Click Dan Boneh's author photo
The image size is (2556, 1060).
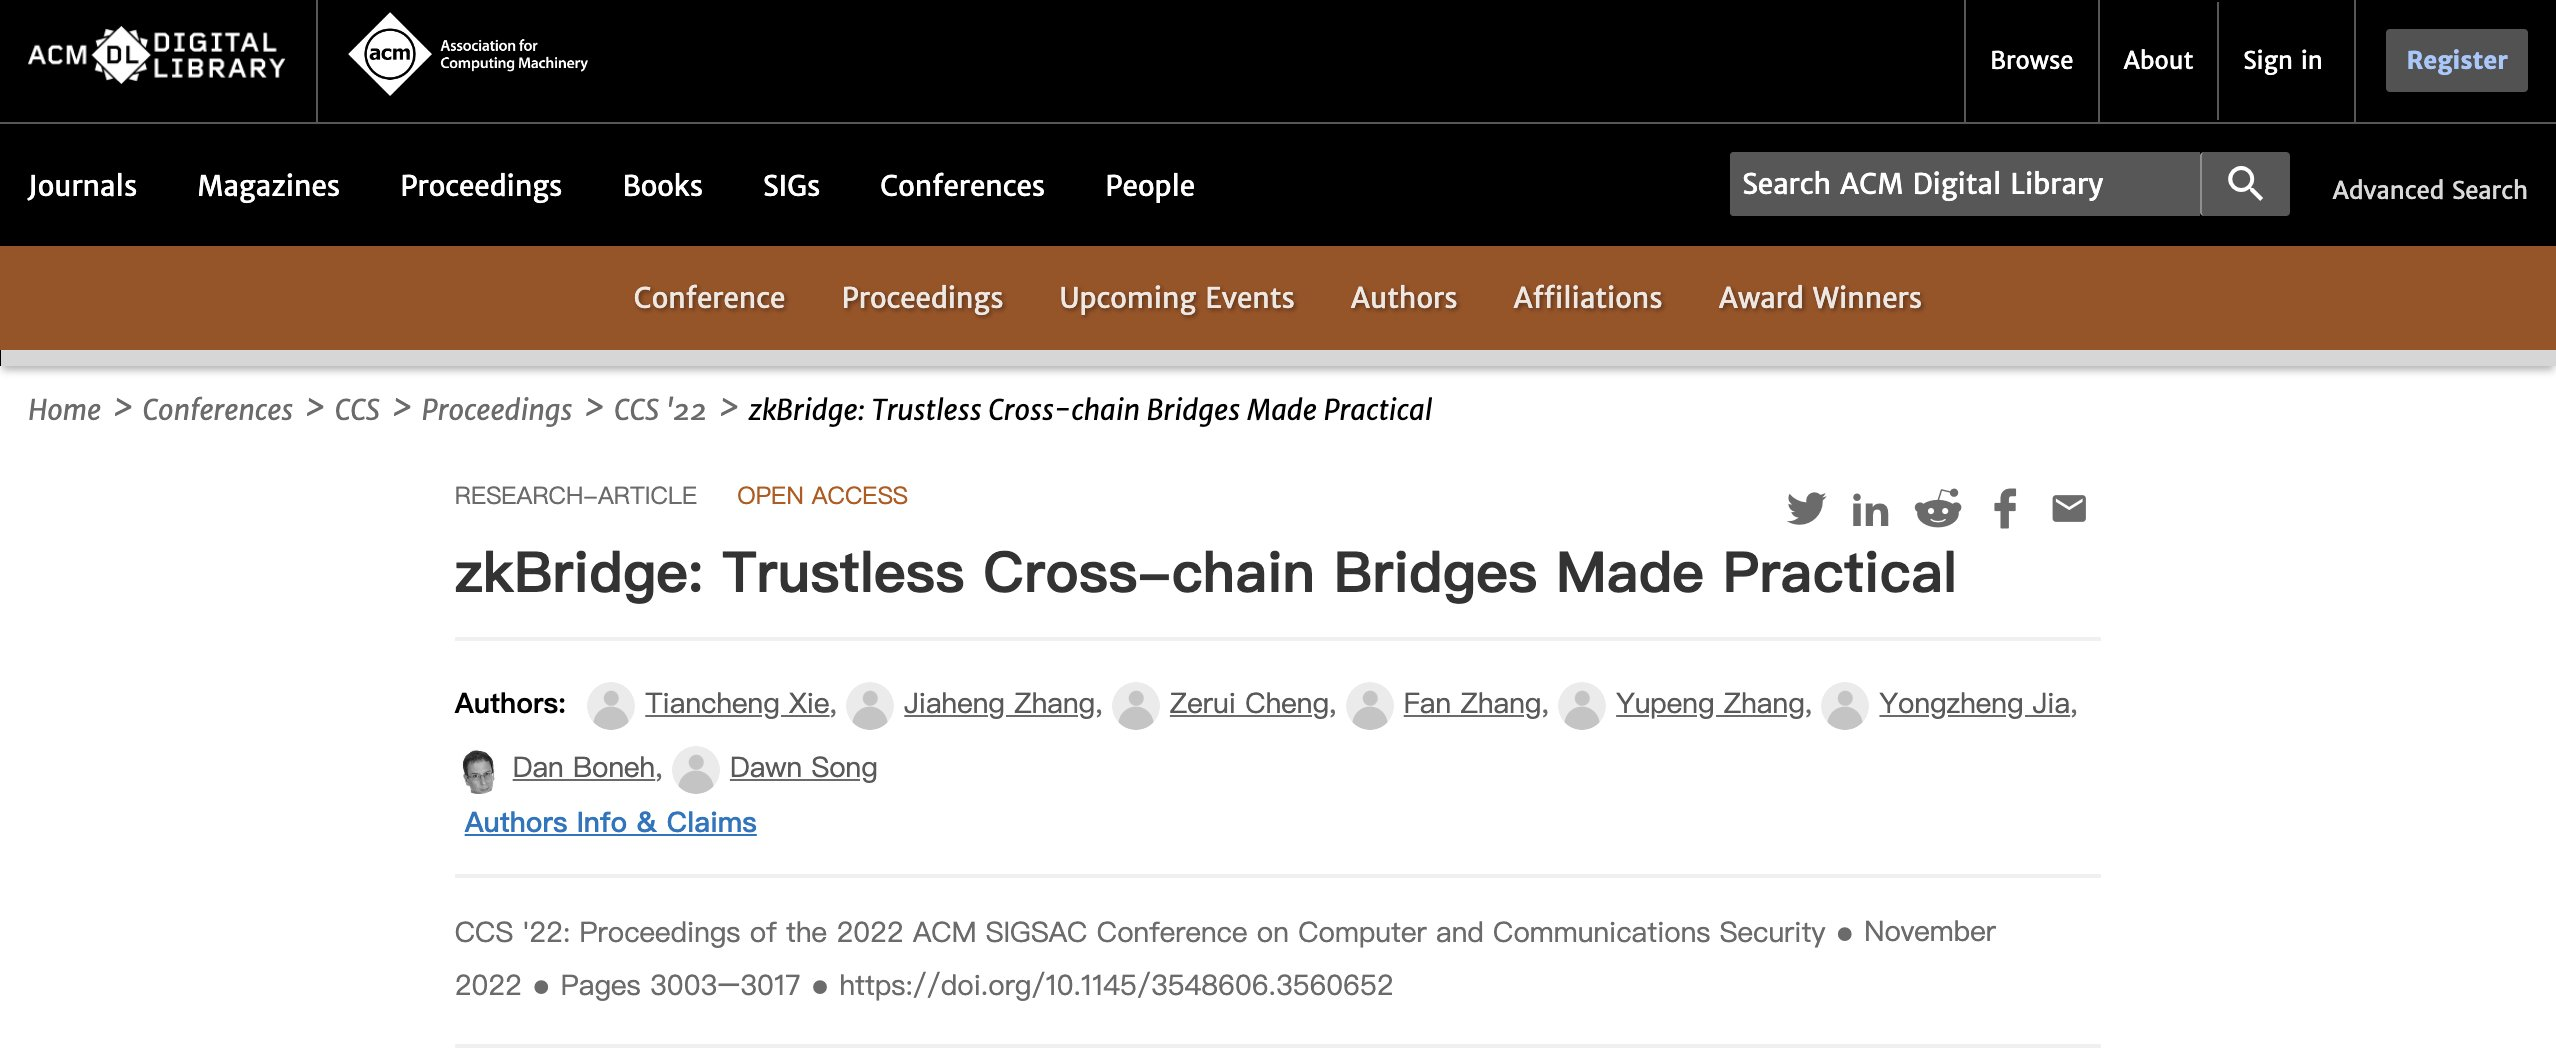click(x=479, y=769)
